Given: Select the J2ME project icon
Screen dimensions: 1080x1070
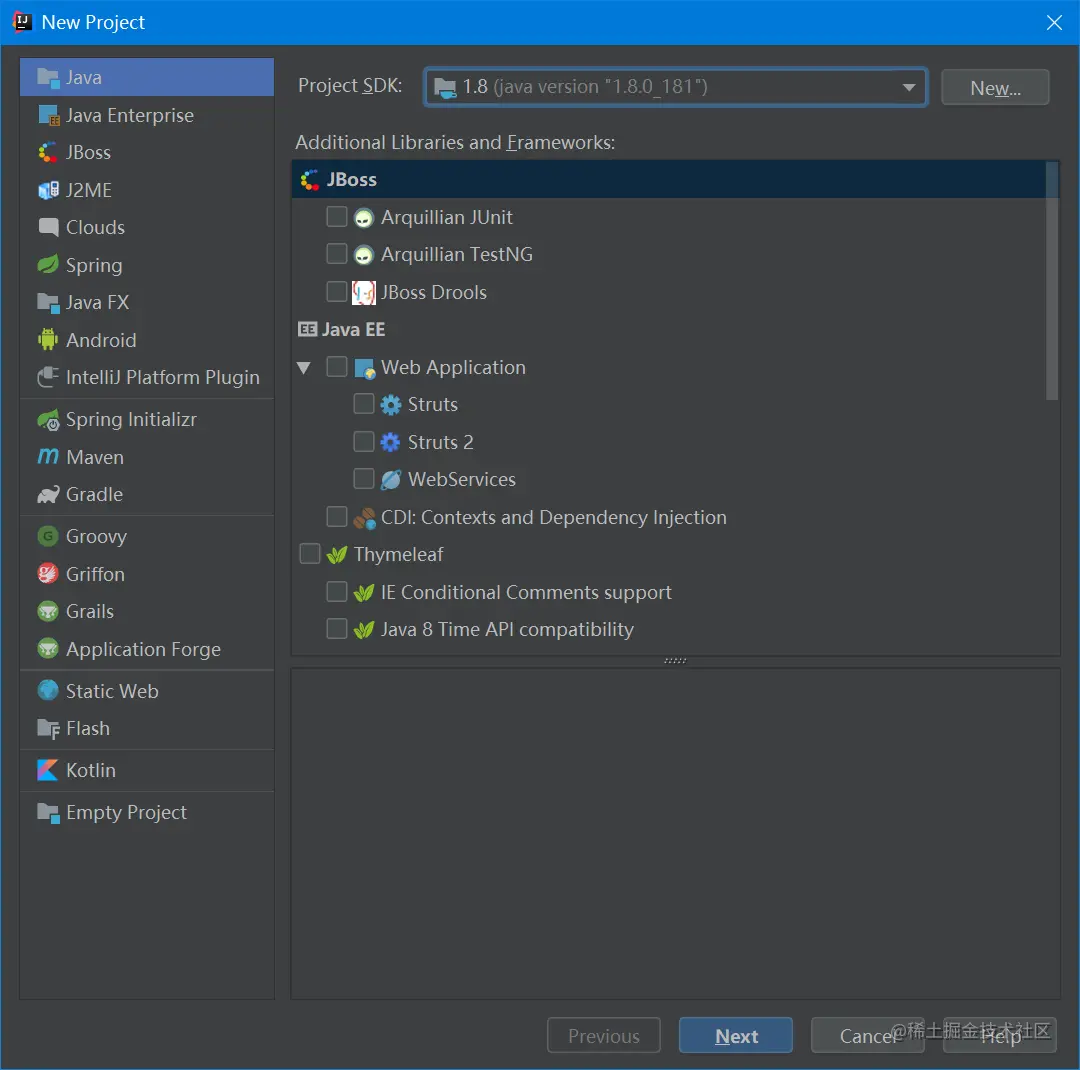Looking at the screenshot, I should tap(48, 190).
